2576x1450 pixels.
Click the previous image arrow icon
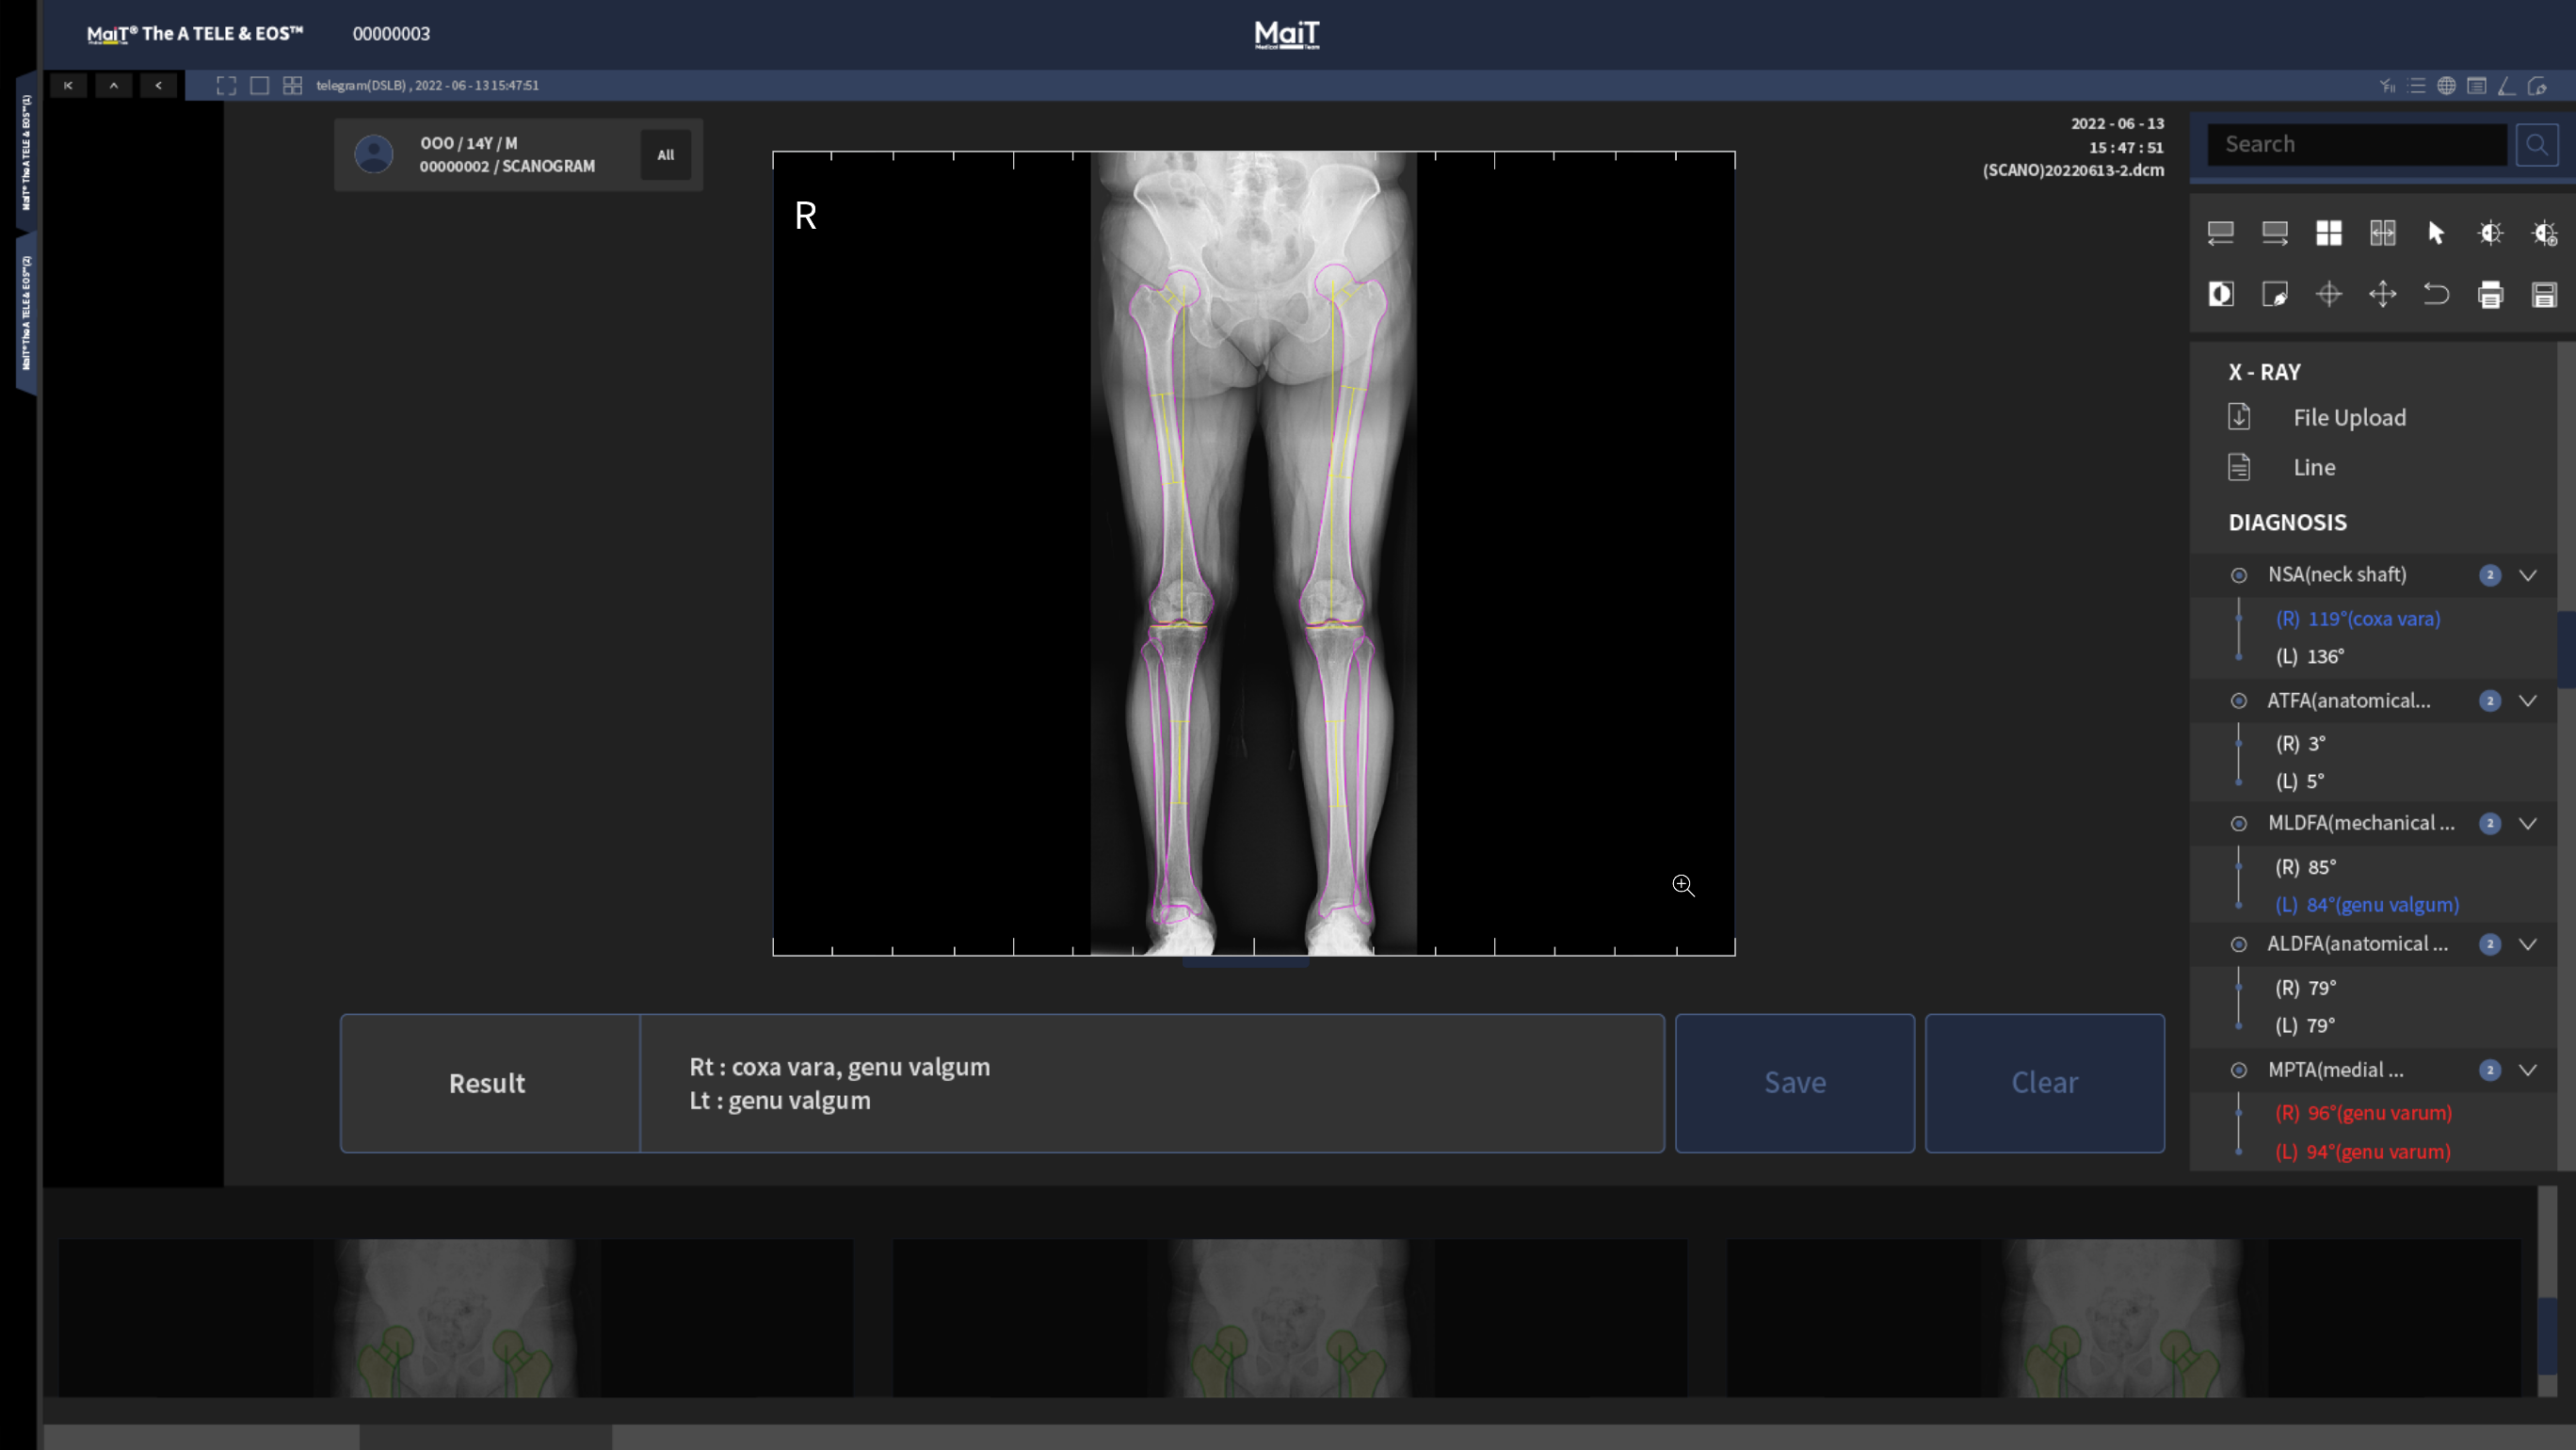click(x=158, y=85)
